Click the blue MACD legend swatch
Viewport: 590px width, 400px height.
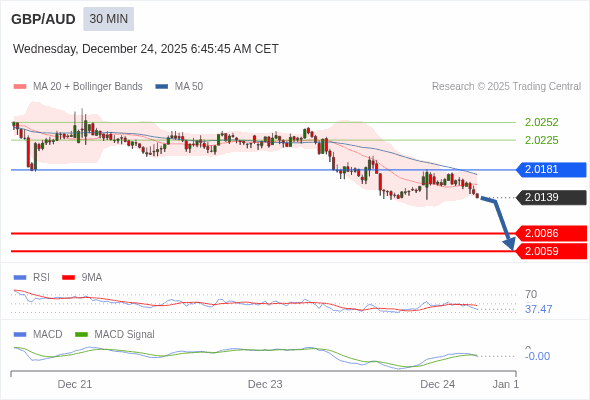point(20,335)
